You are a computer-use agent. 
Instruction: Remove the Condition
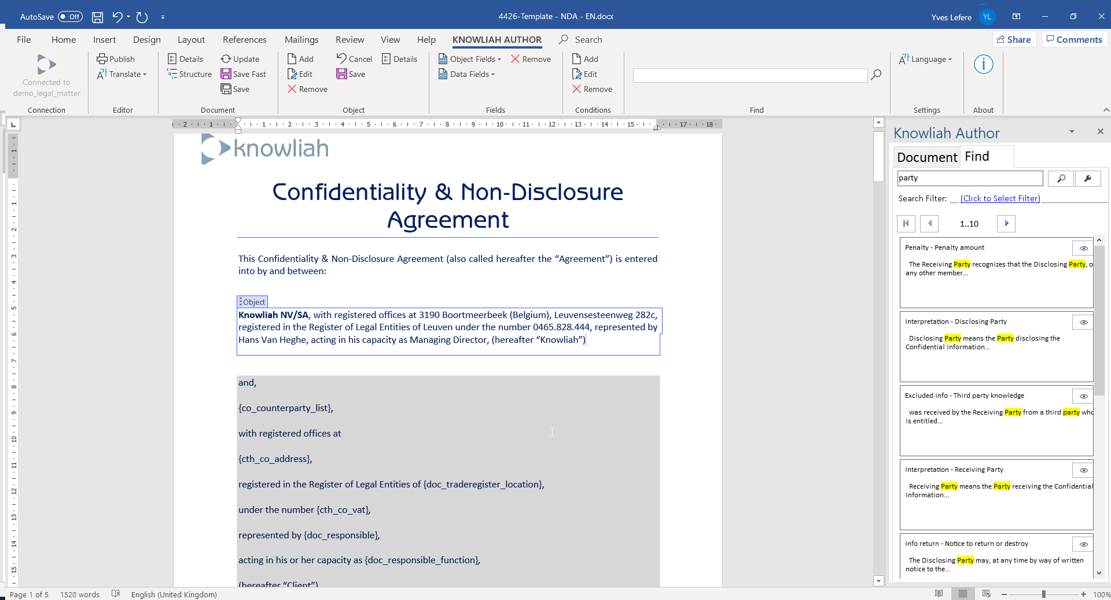click(x=592, y=89)
